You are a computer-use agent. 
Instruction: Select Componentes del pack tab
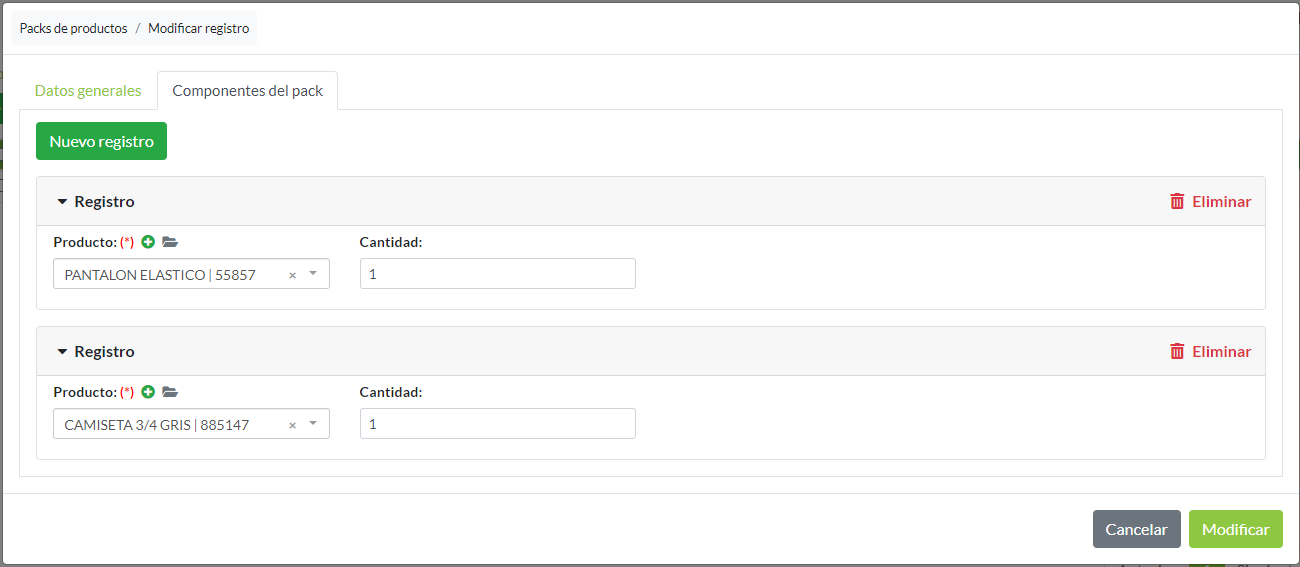pos(247,91)
